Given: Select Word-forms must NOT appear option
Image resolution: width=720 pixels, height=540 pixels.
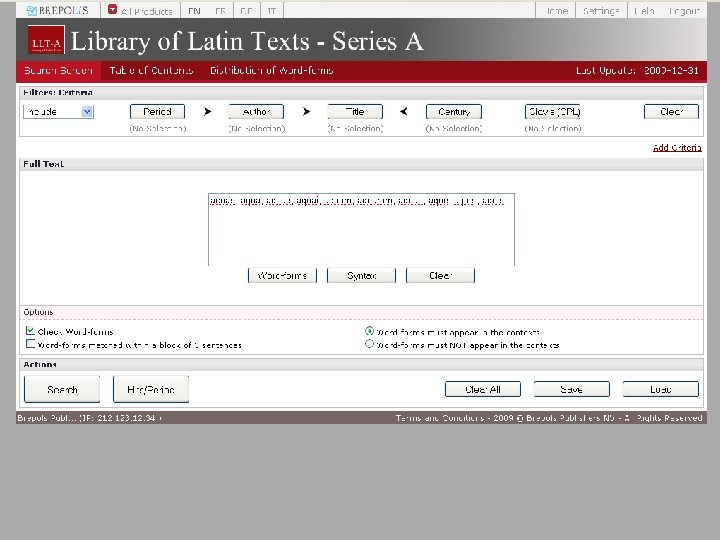Looking at the screenshot, I should click(x=369, y=343).
